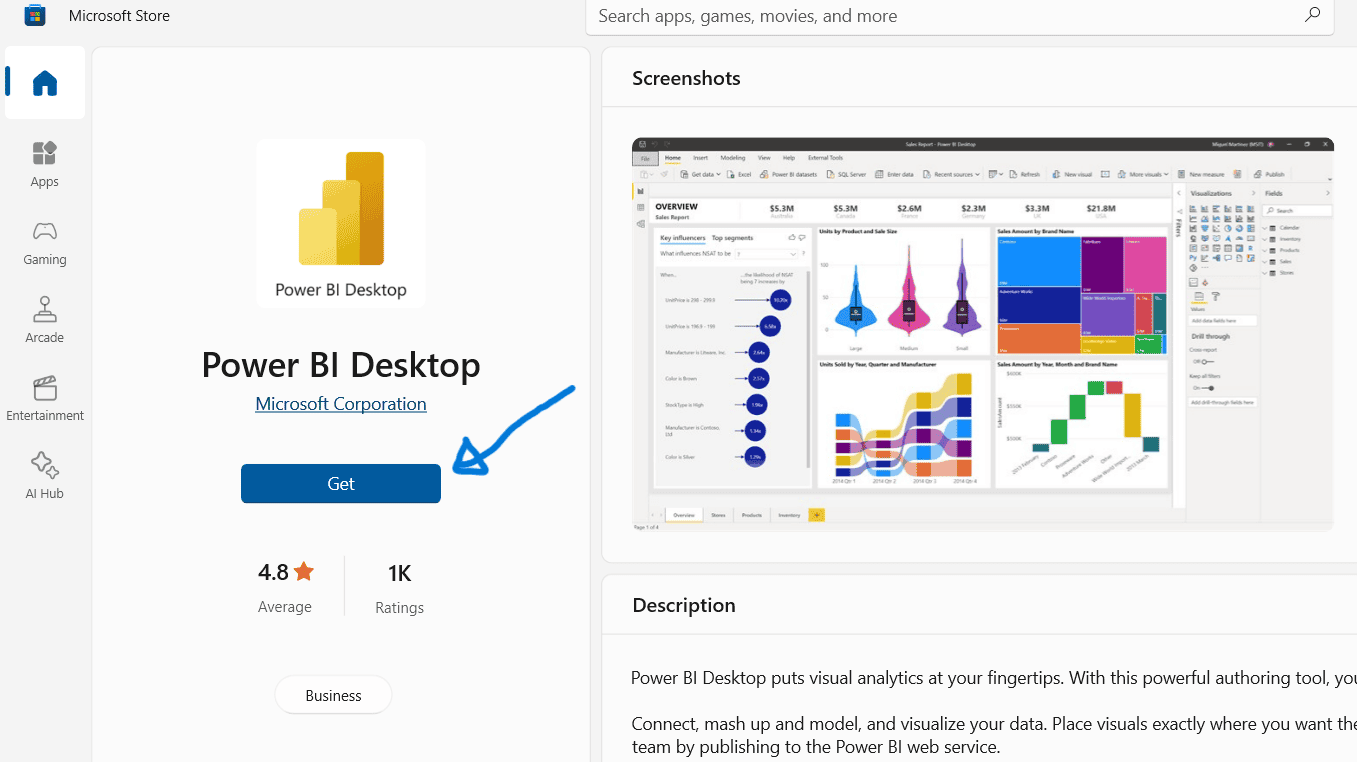This screenshot has width=1357, height=762.
Task: Open the Apps section in sidebar
Action: (x=45, y=164)
